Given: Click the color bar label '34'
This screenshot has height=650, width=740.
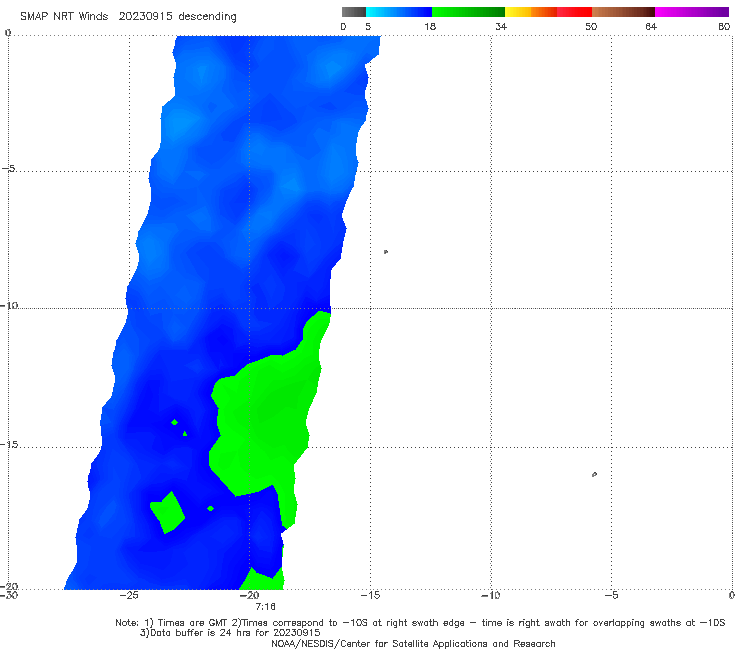Looking at the screenshot, I should coord(501,26).
